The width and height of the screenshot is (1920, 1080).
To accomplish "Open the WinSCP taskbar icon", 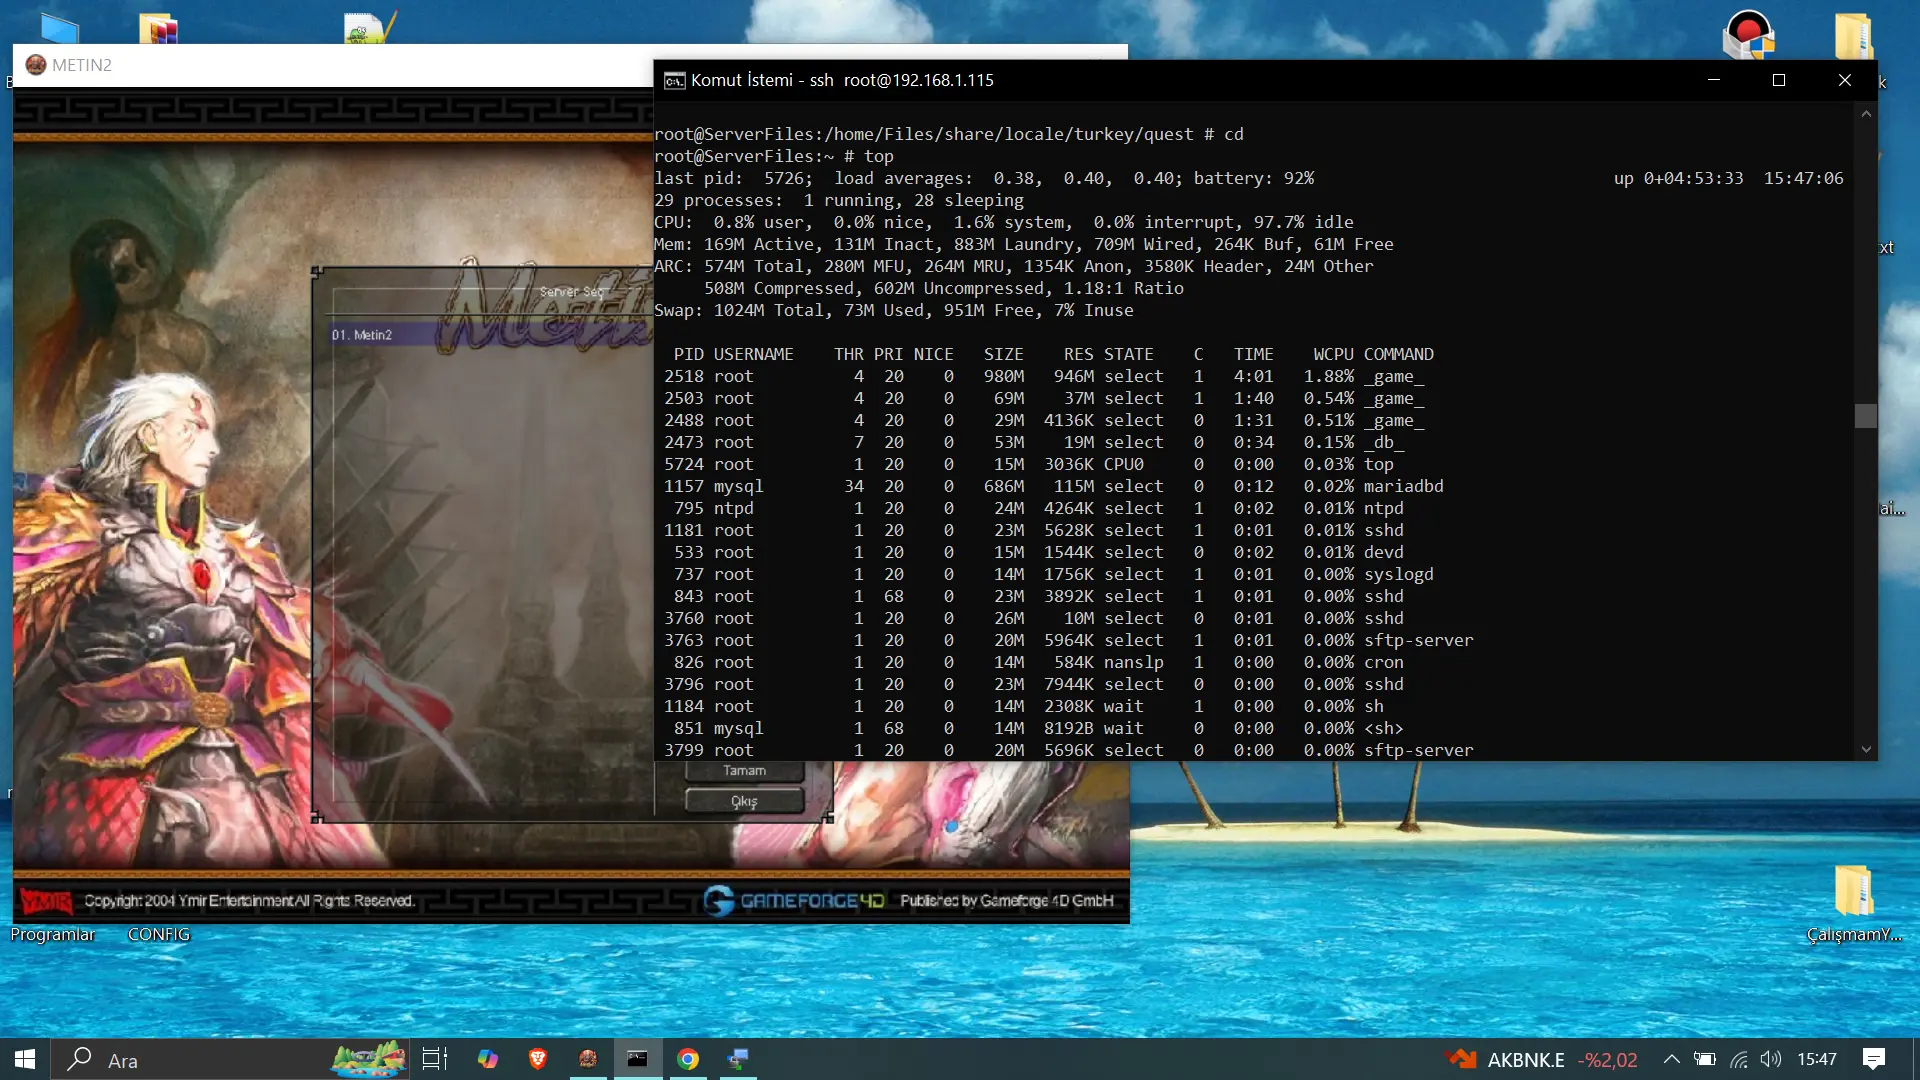I will (x=738, y=1059).
